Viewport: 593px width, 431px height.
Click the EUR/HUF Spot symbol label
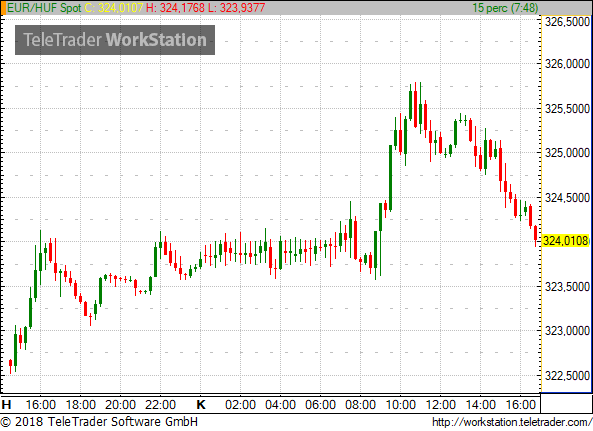(x=44, y=8)
